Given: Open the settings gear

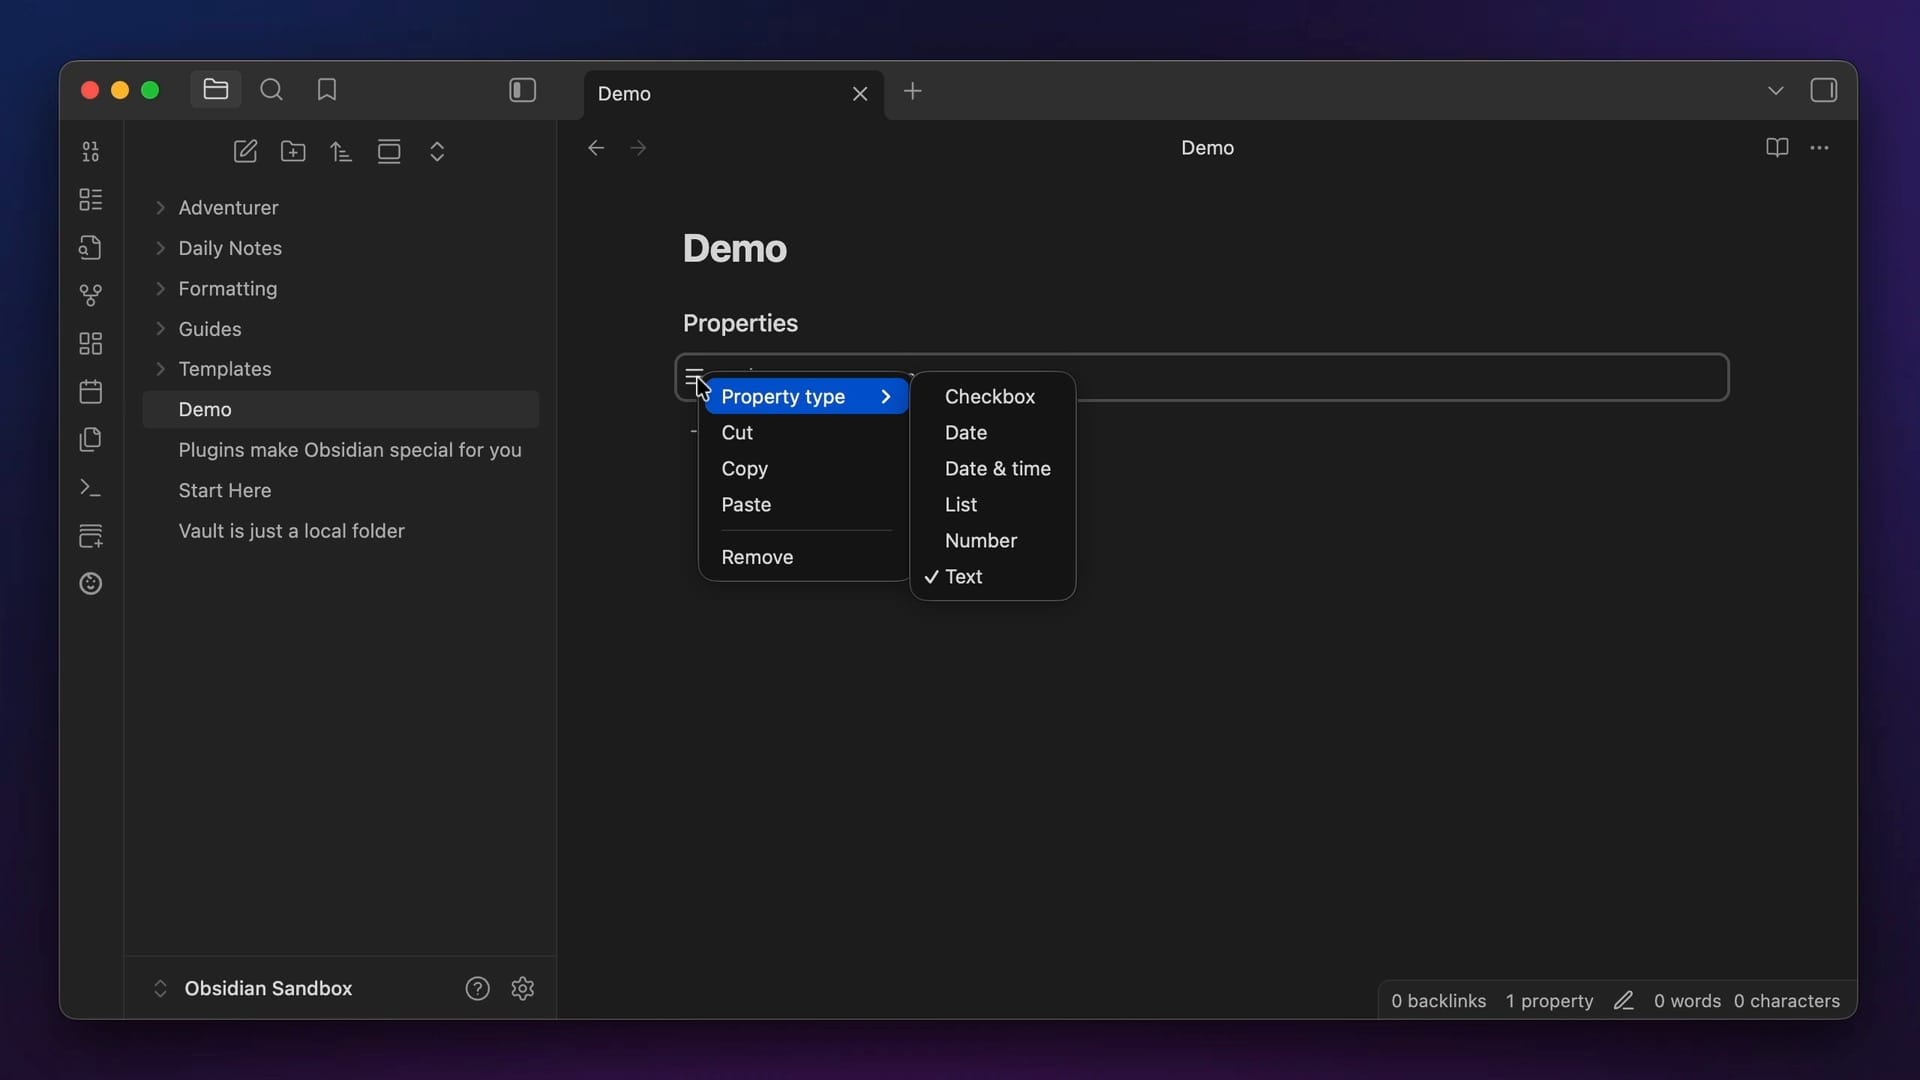Looking at the screenshot, I should pyautogui.click(x=522, y=988).
